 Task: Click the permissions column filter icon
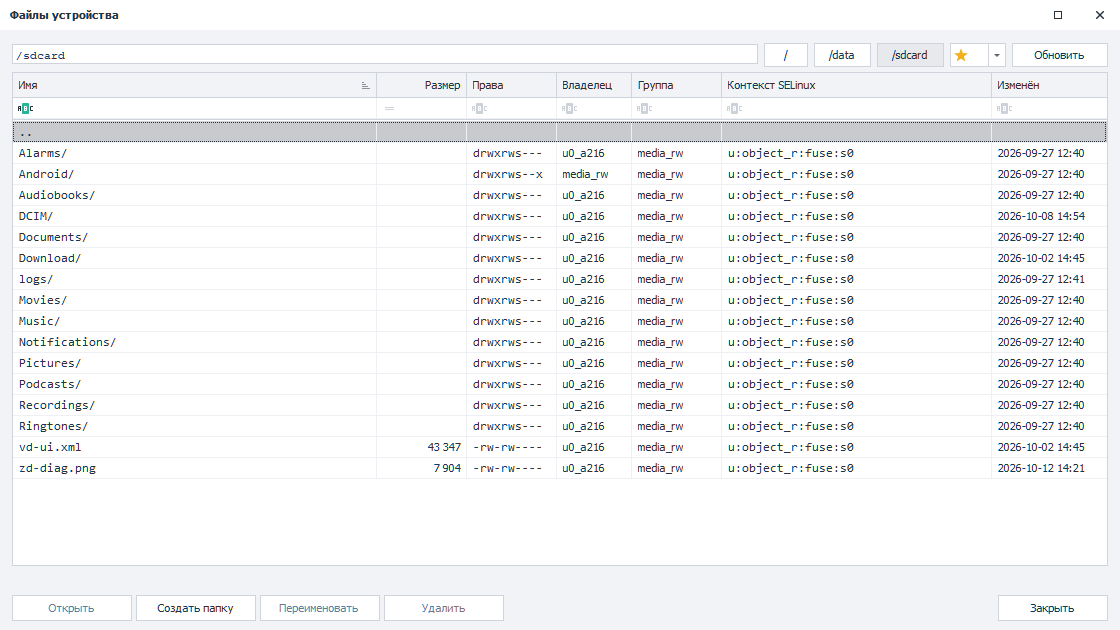pos(479,109)
